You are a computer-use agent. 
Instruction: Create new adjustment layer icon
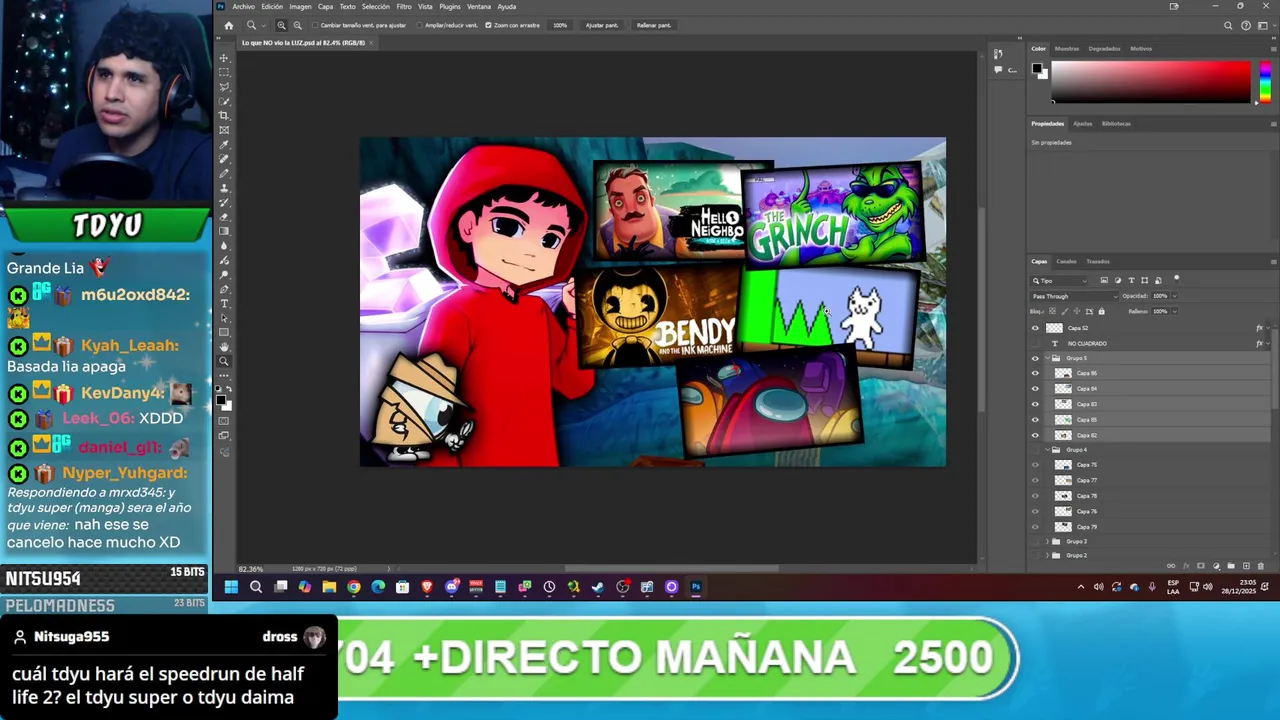(1216, 566)
